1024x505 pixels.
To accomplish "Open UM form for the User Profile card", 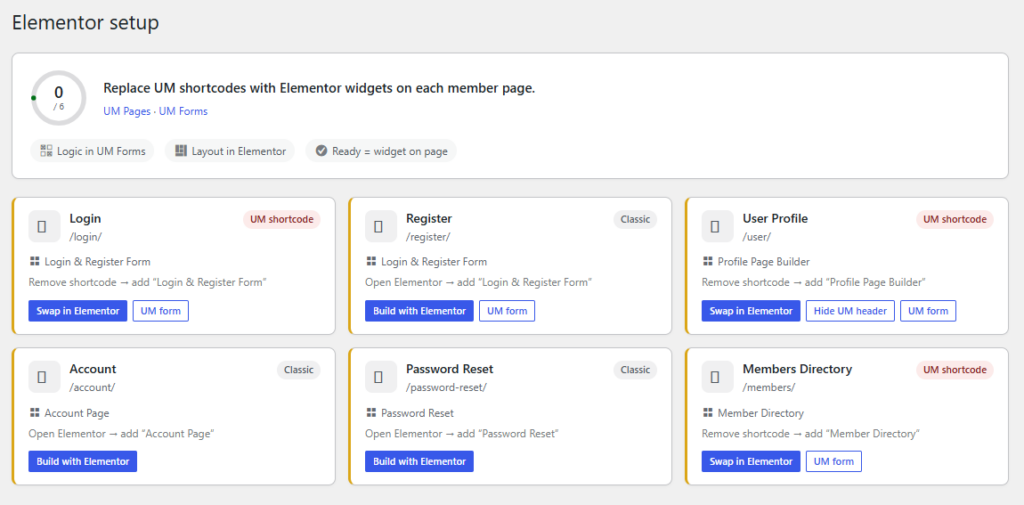I will pyautogui.click(x=928, y=311).
